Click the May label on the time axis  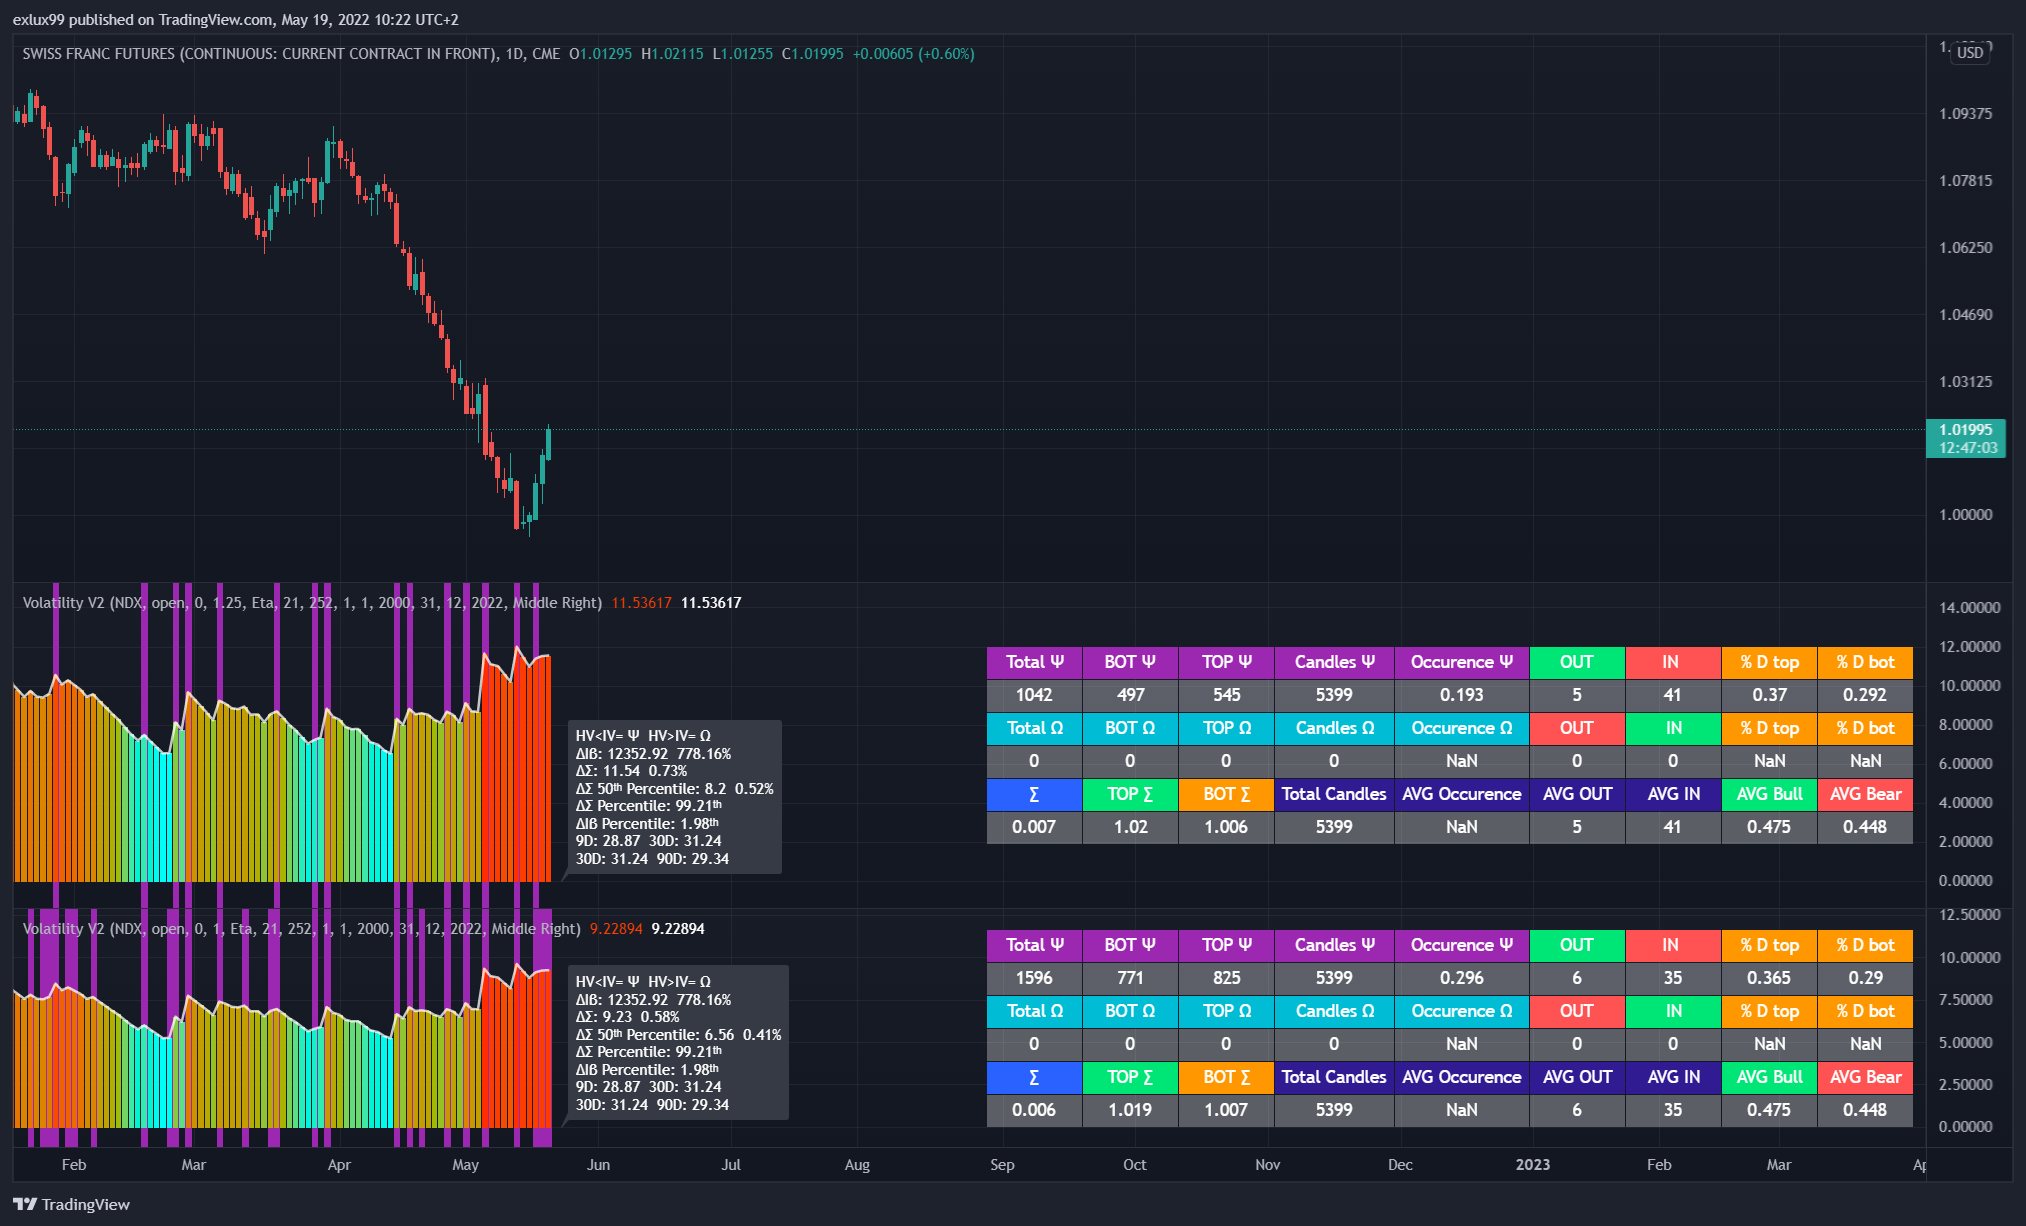(465, 1165)
